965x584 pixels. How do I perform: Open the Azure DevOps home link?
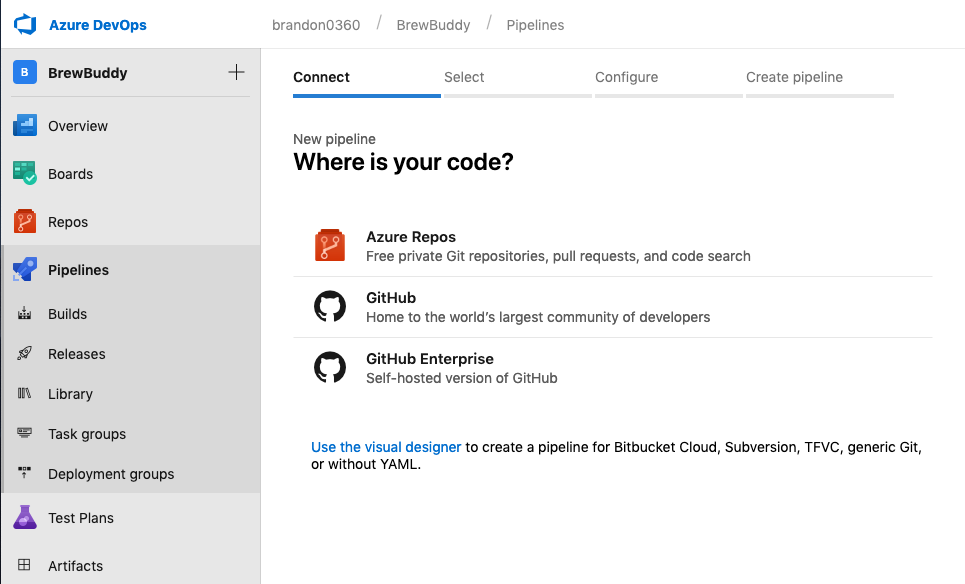pos(98,25)
